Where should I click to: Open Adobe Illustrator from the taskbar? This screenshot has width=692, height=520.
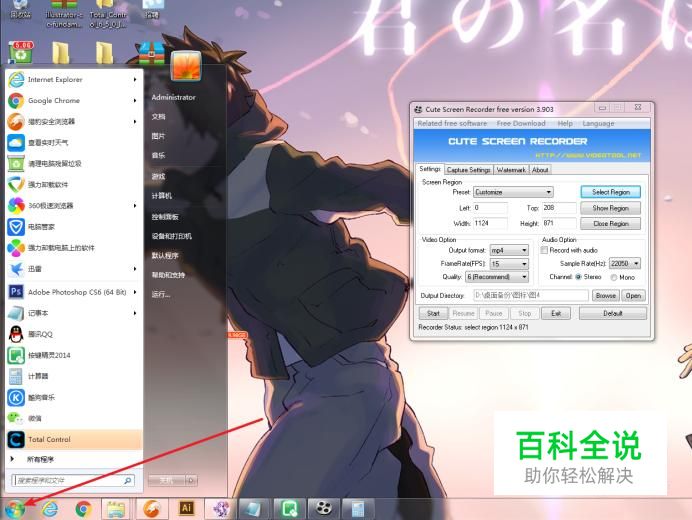[186, 508]
